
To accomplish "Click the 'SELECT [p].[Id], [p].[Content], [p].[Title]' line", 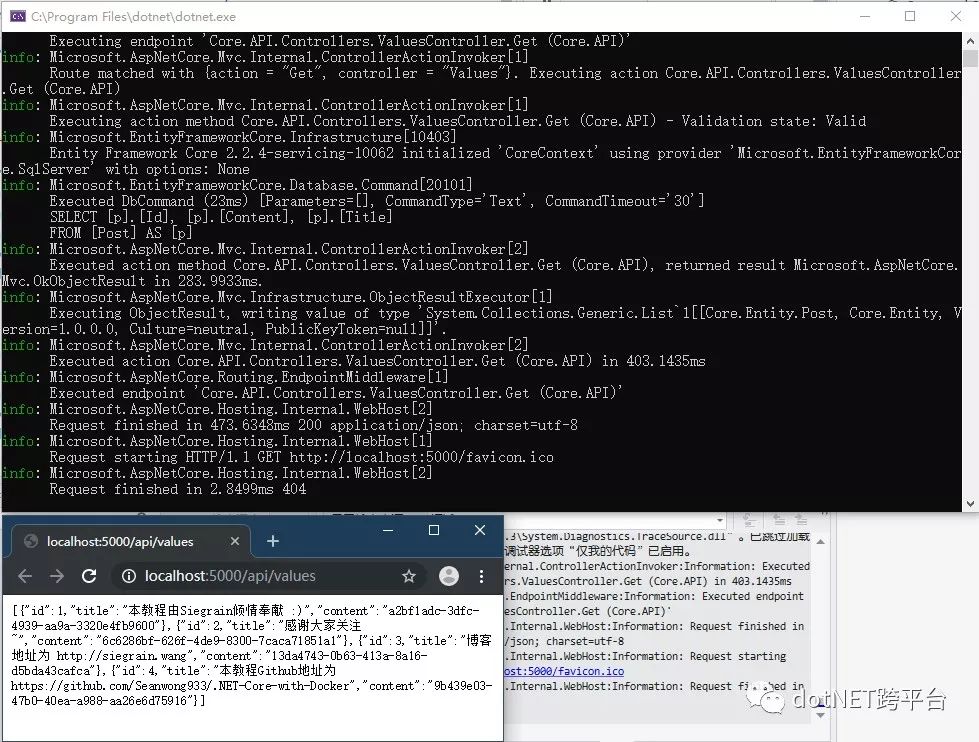I will pos(221,217).
